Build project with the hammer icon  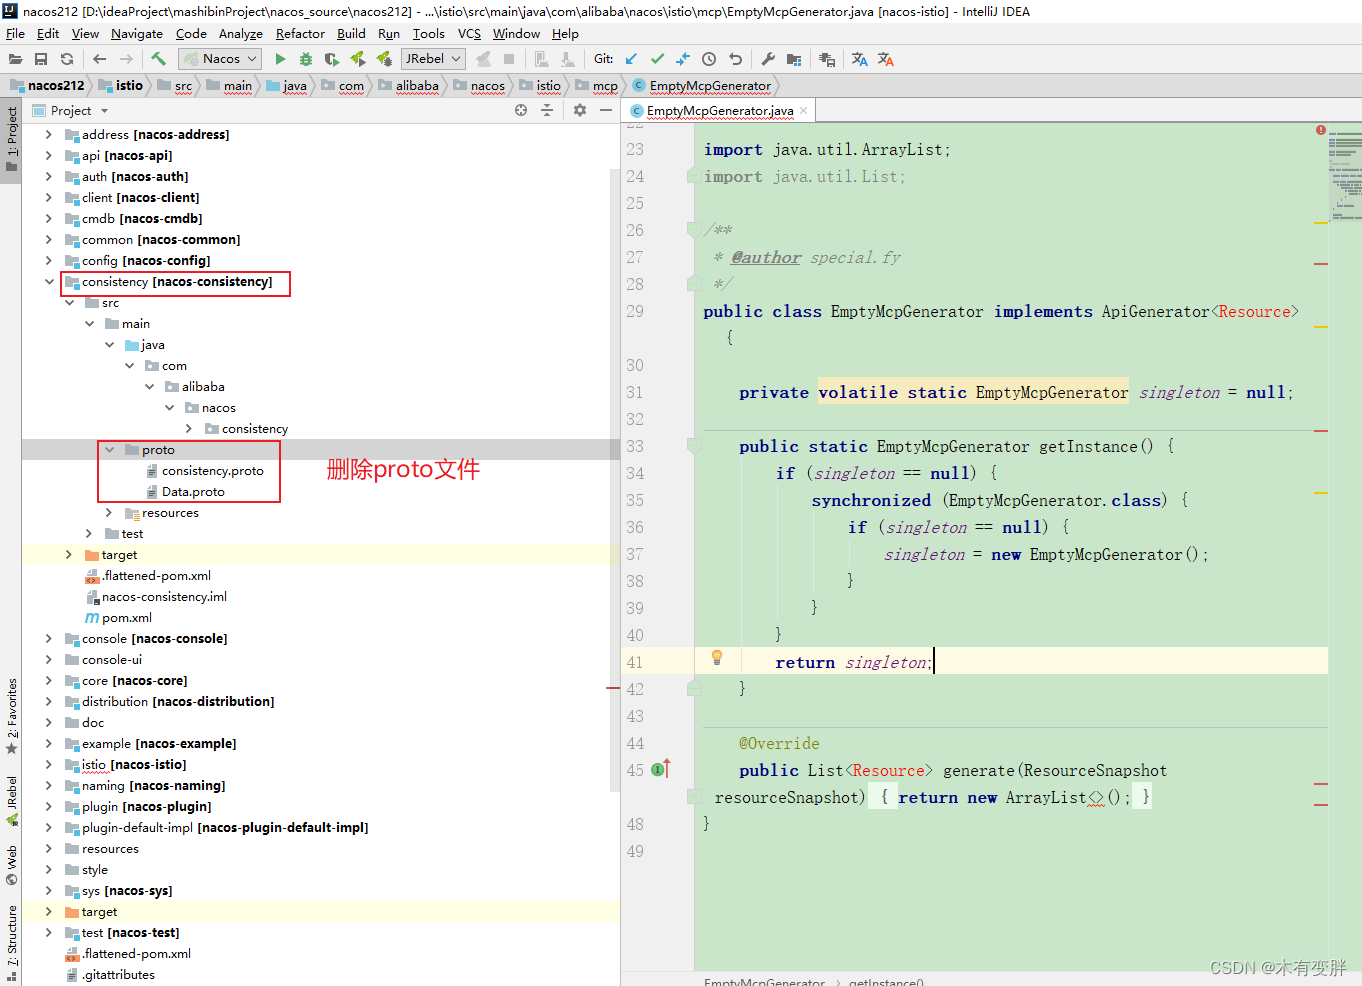[x=159, y=59]
